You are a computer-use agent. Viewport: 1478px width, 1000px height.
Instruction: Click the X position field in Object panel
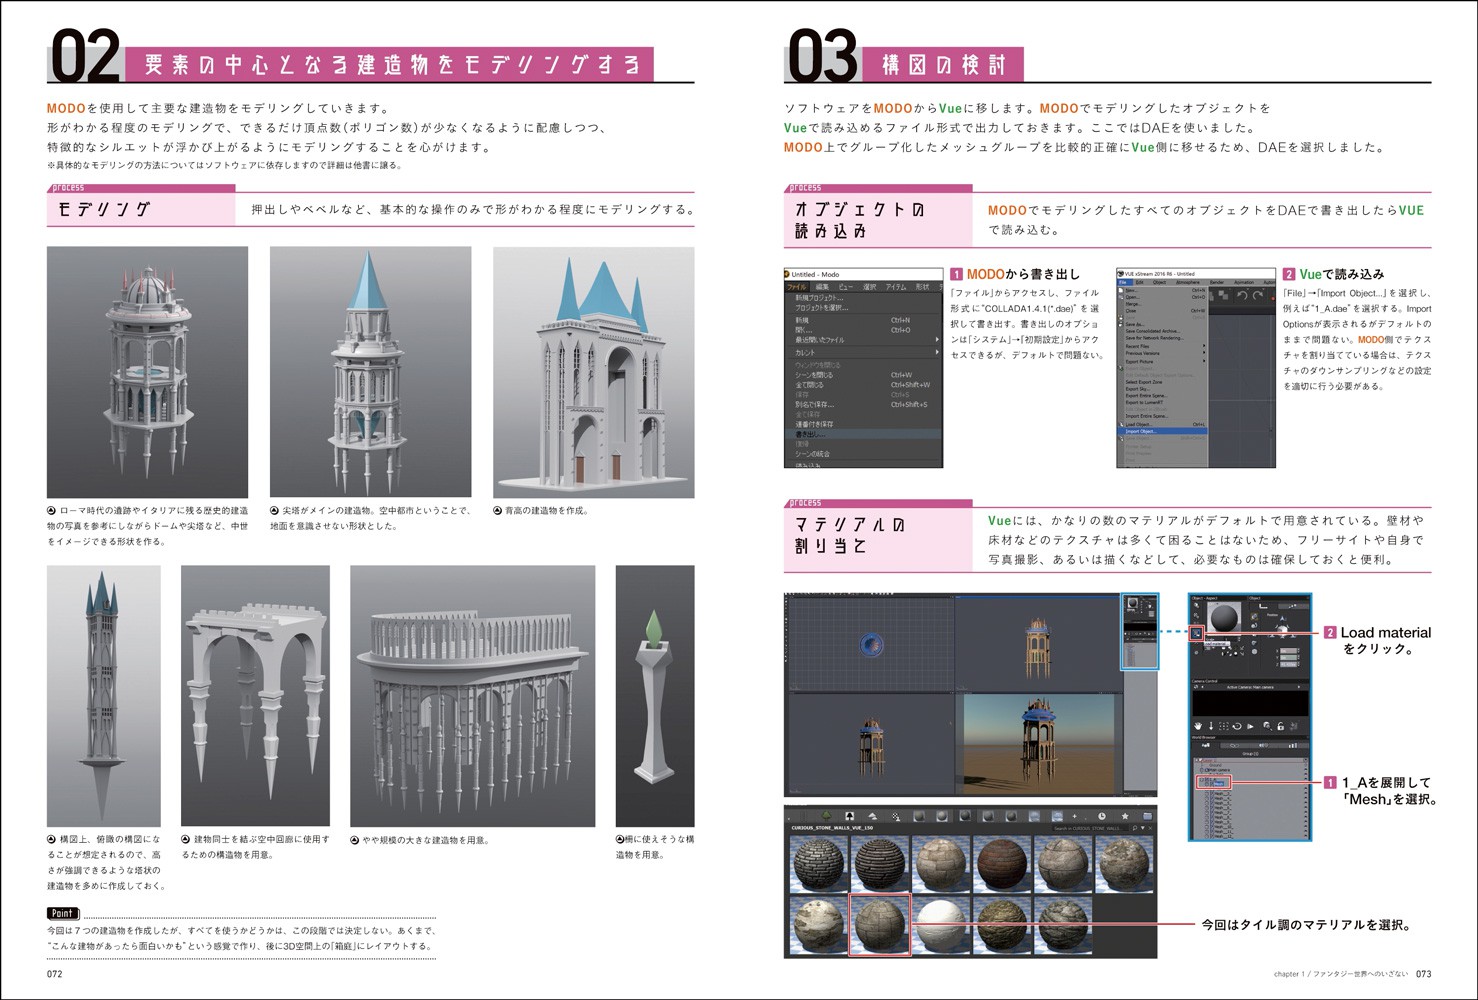(1290, 651)
